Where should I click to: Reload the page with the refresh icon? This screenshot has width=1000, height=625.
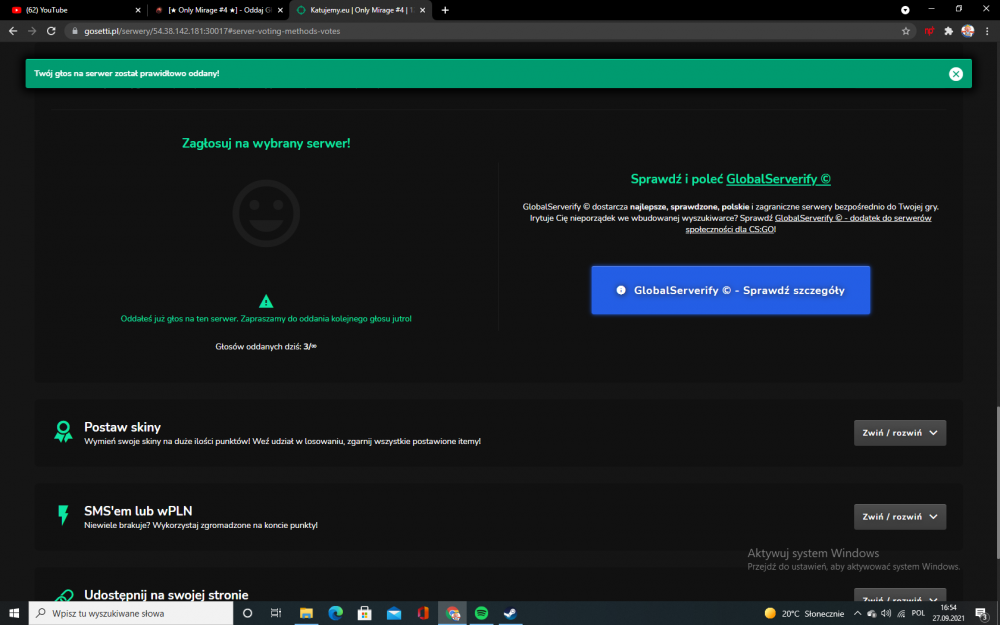tap(51, 31)
